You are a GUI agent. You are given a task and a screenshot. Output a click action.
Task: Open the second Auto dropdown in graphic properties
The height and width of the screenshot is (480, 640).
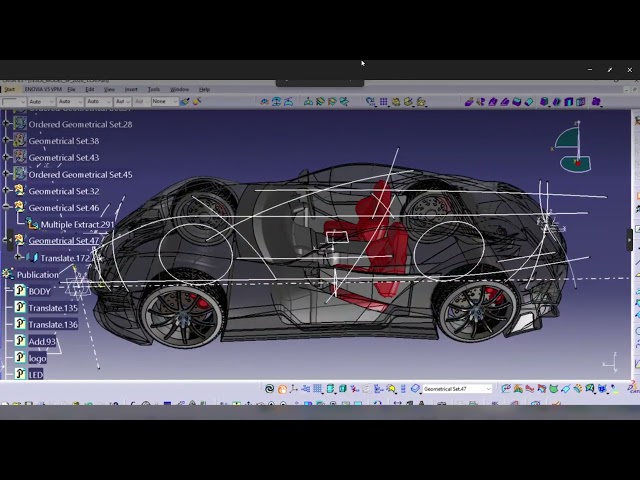tap(70, 102)
